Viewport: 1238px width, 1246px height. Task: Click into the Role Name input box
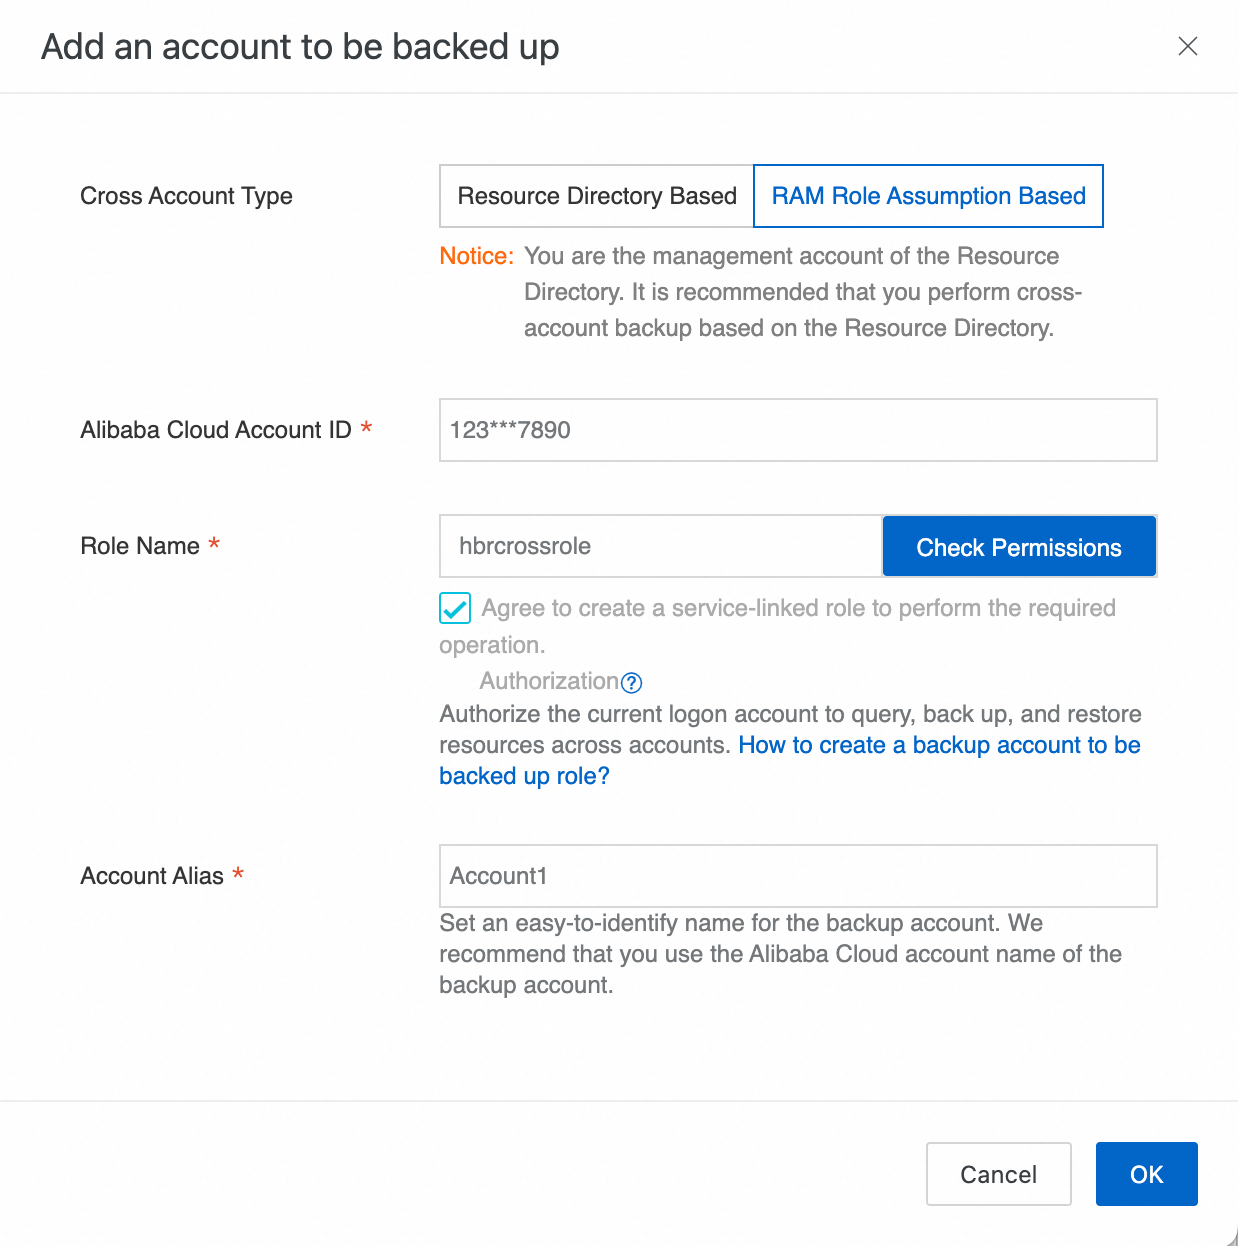tap(660, 546)
